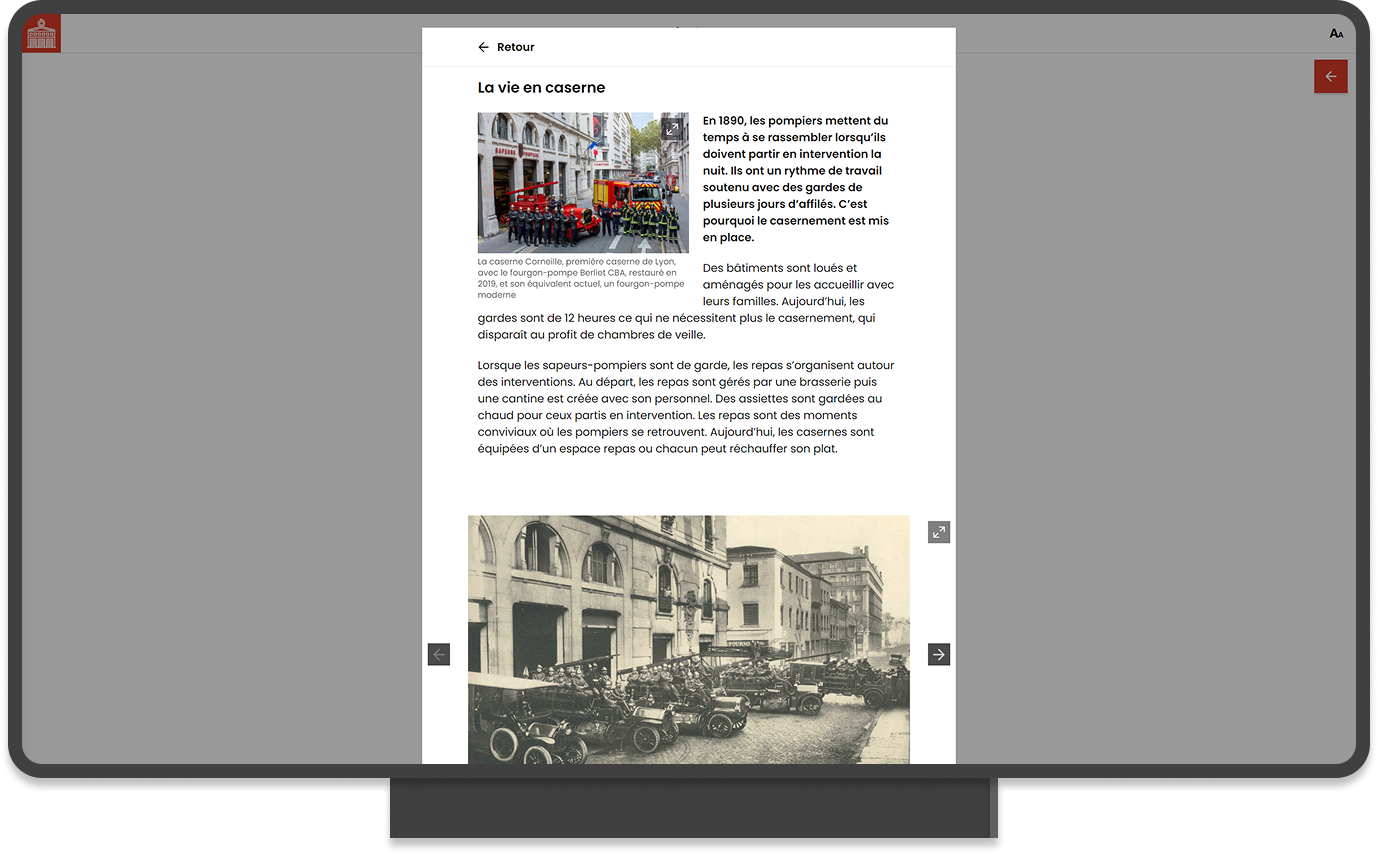Advance to the next carousel slide
This screenshot has width=1378, height=854.
pyautogui.click(x=938, y=654)
